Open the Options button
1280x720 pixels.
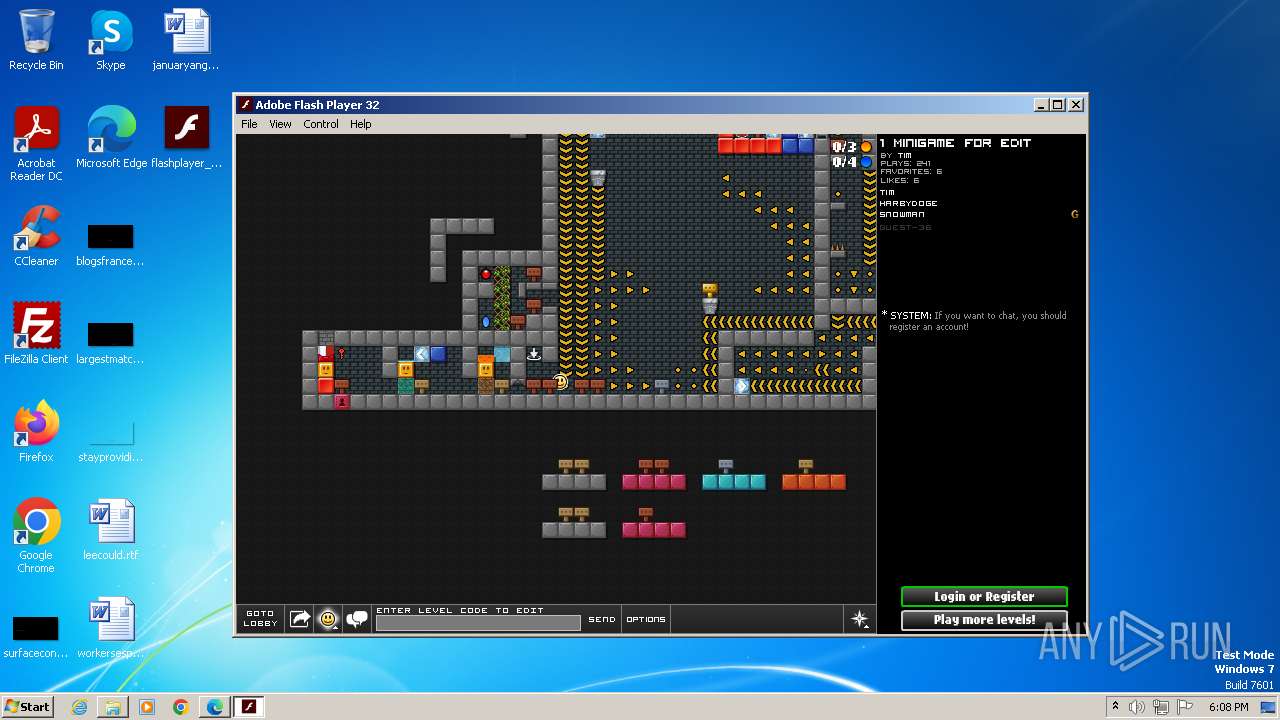[x=646, y=620]
